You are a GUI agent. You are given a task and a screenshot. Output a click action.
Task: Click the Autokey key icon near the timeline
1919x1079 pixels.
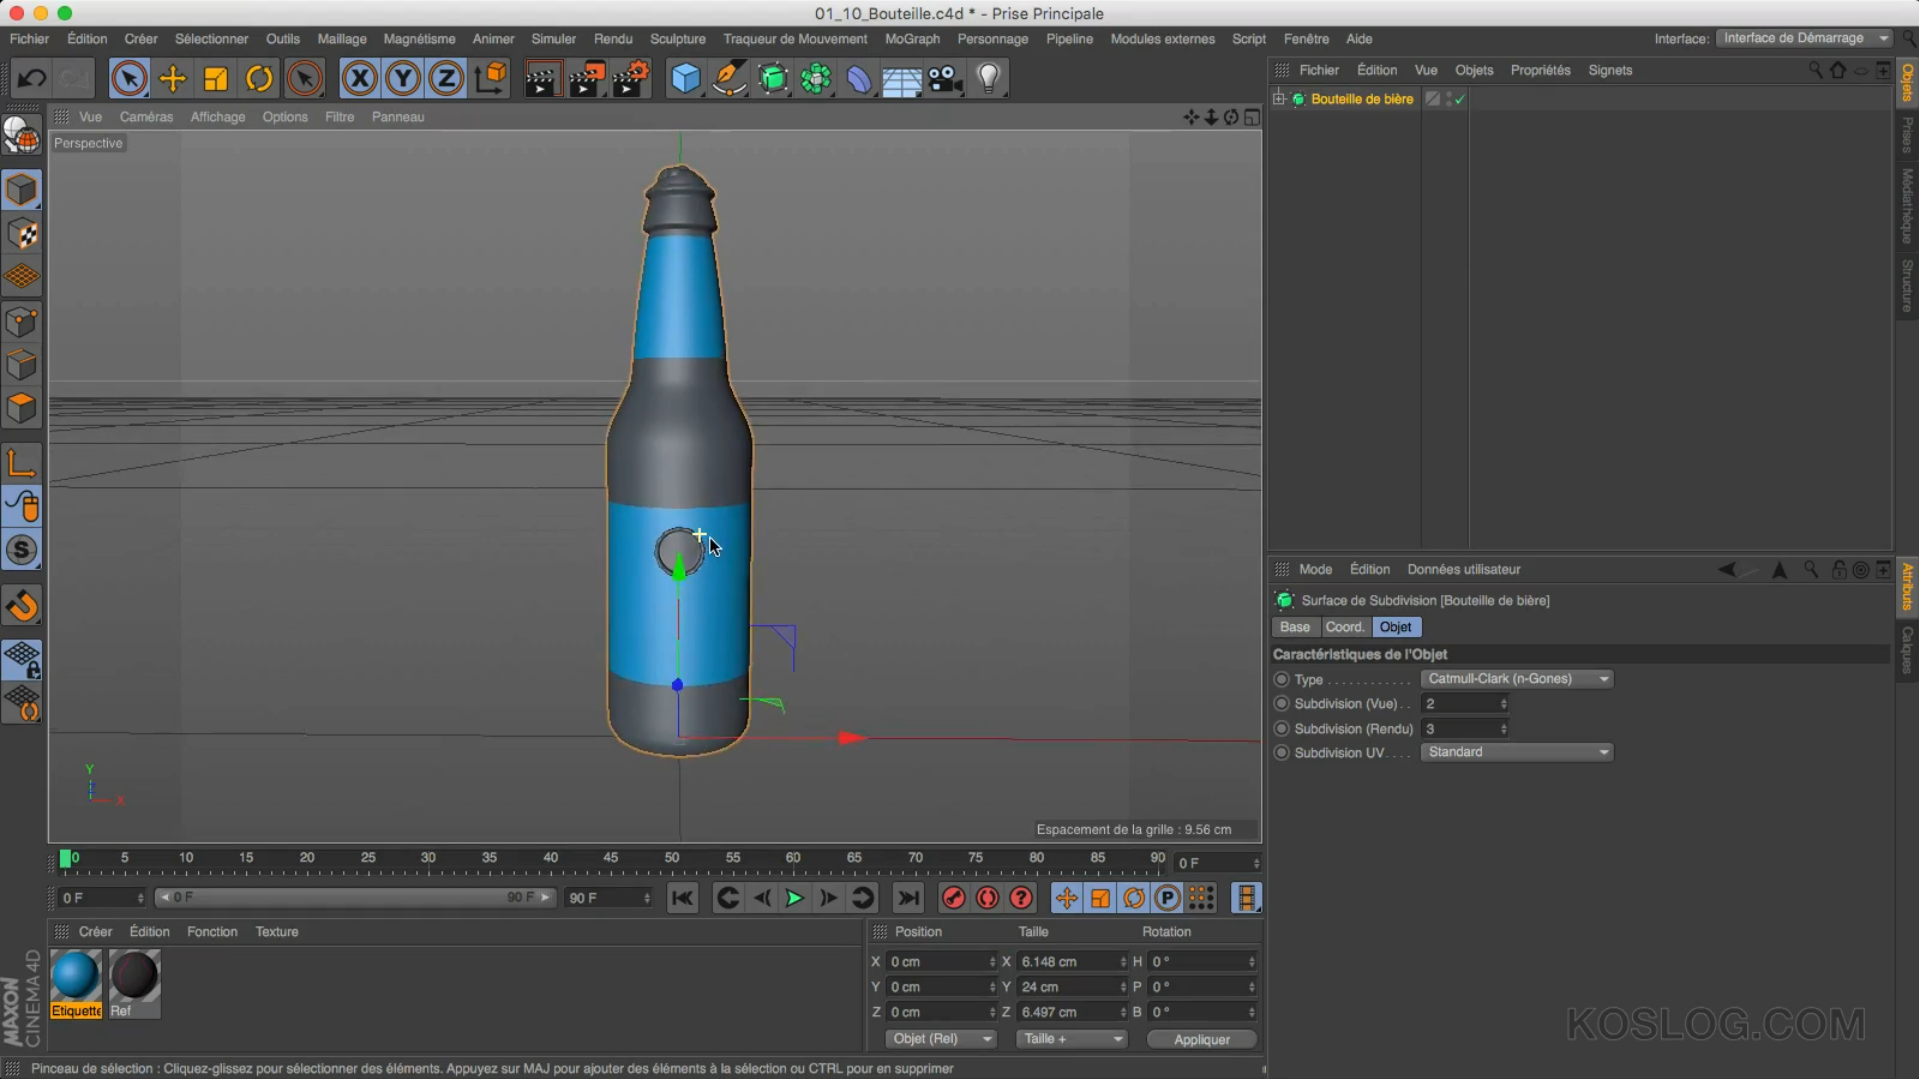(x=953, y=898)
